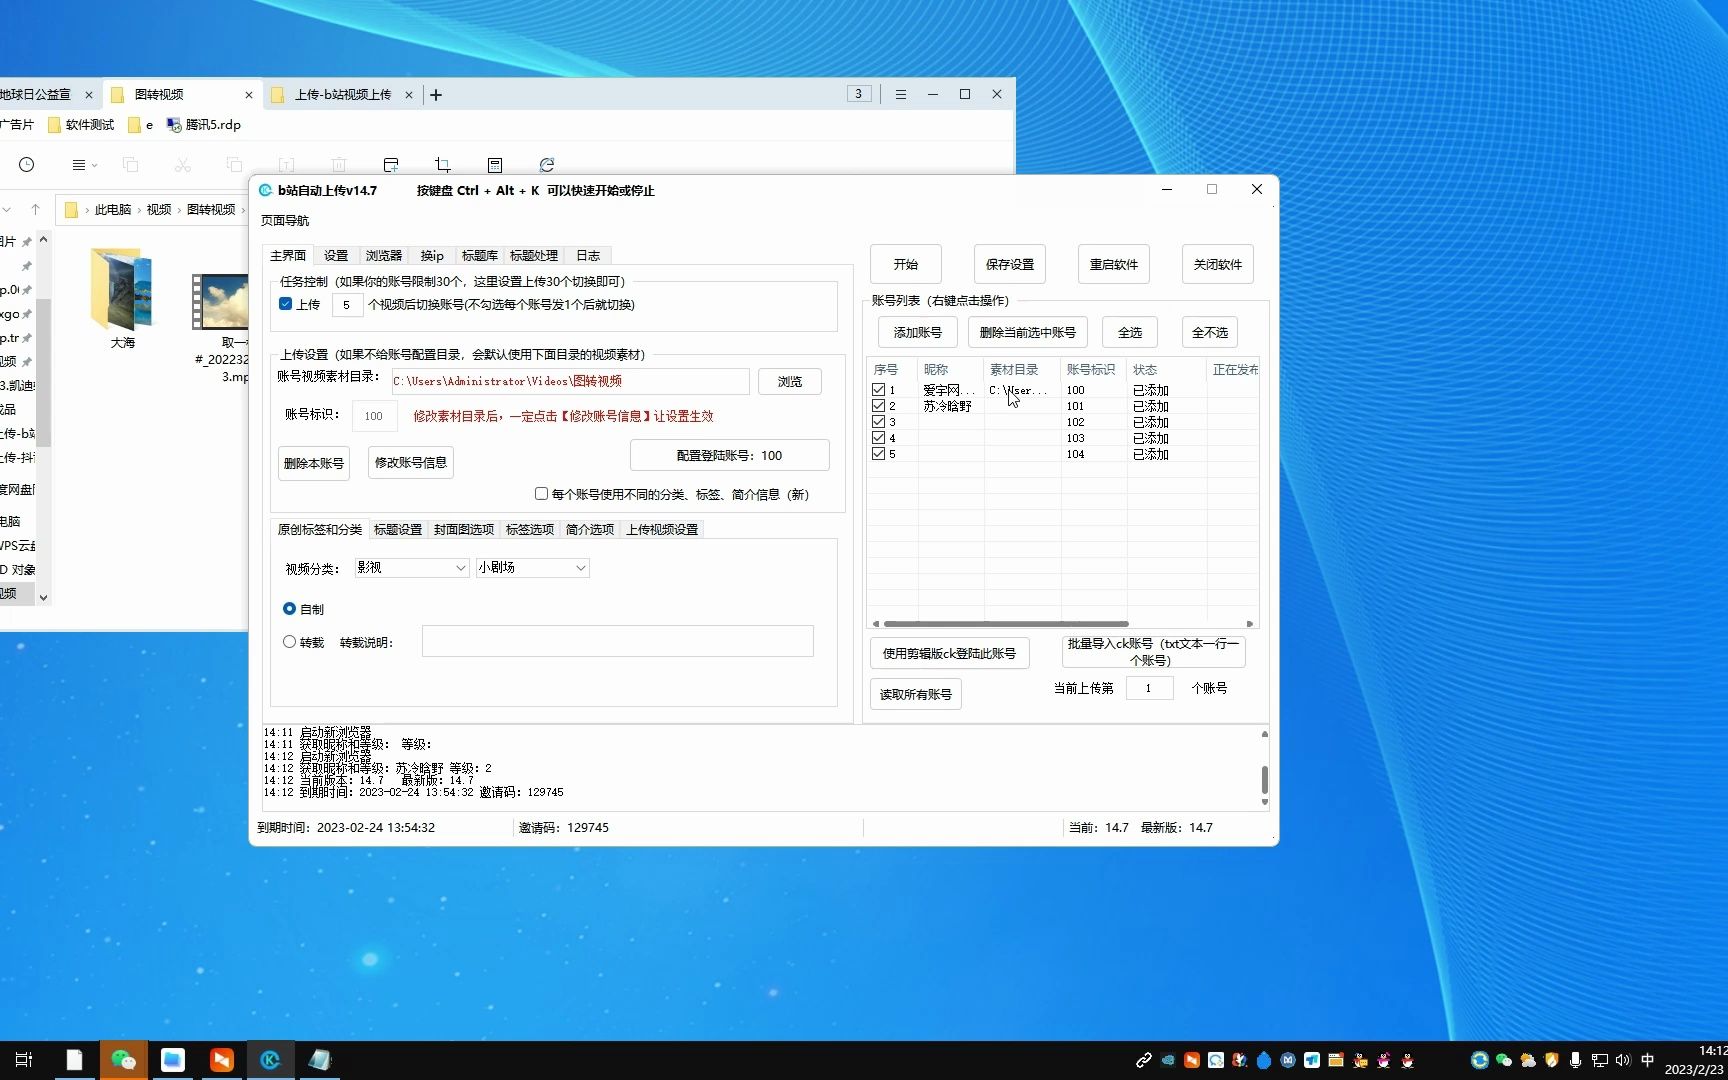Click the 配置登陆账号: 100 button

729,455
